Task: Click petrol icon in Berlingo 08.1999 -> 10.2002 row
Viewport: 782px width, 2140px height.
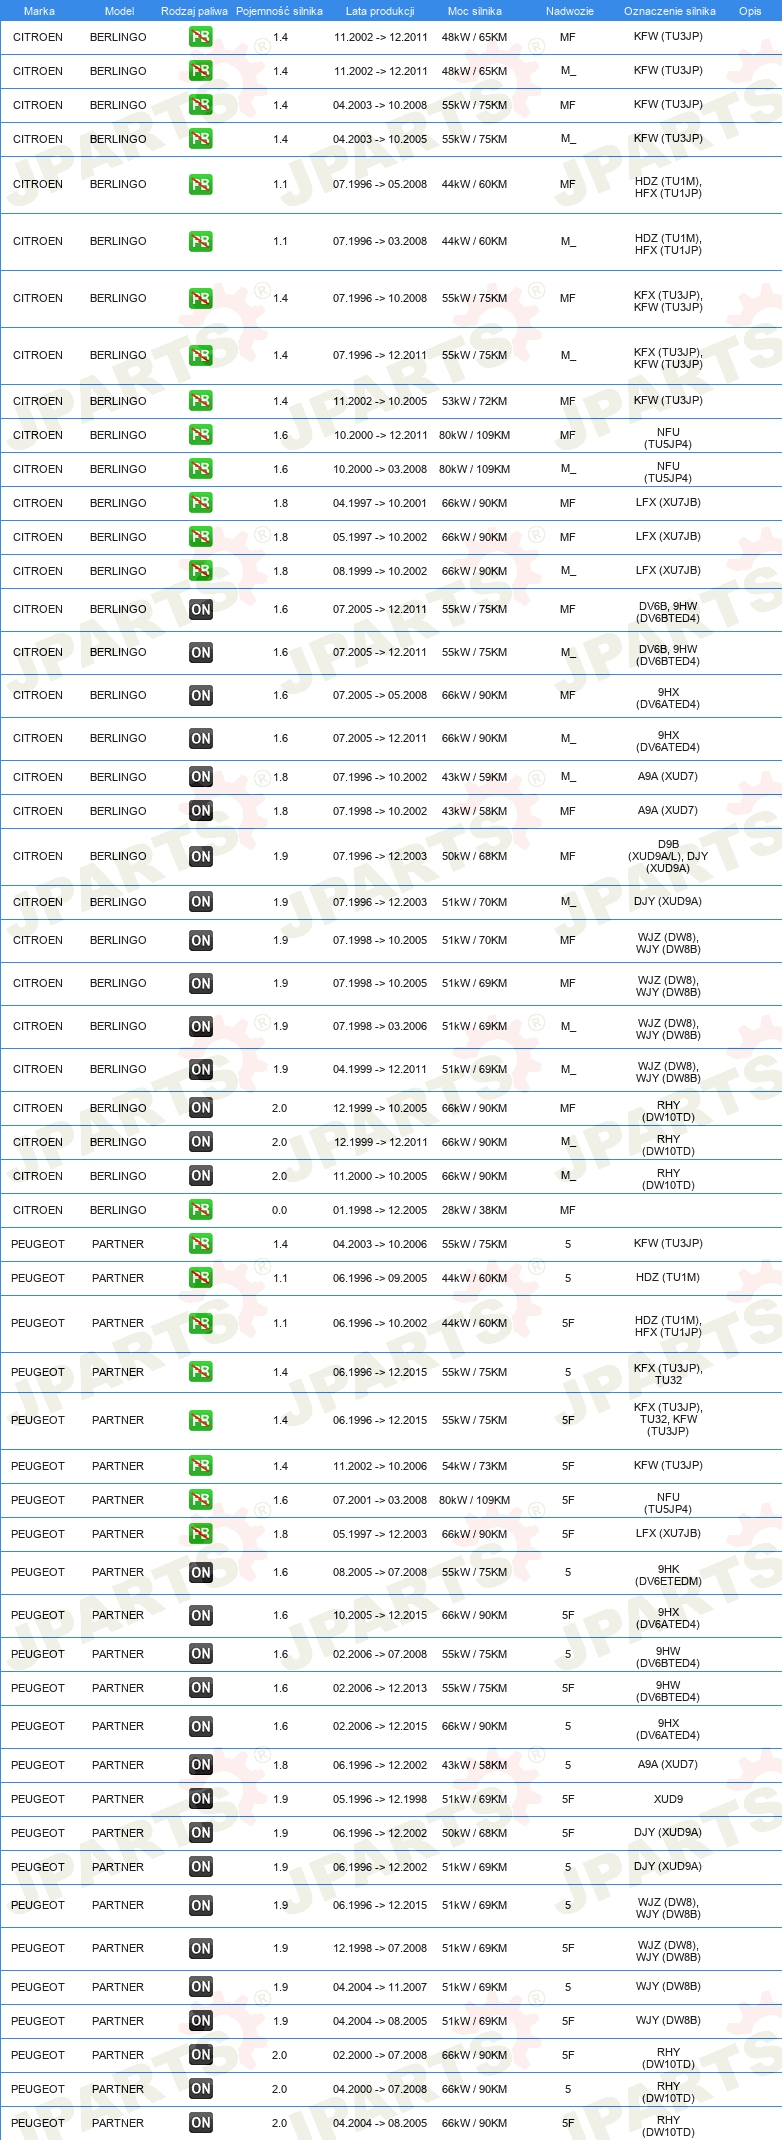Action: click(x=201, y=571)
